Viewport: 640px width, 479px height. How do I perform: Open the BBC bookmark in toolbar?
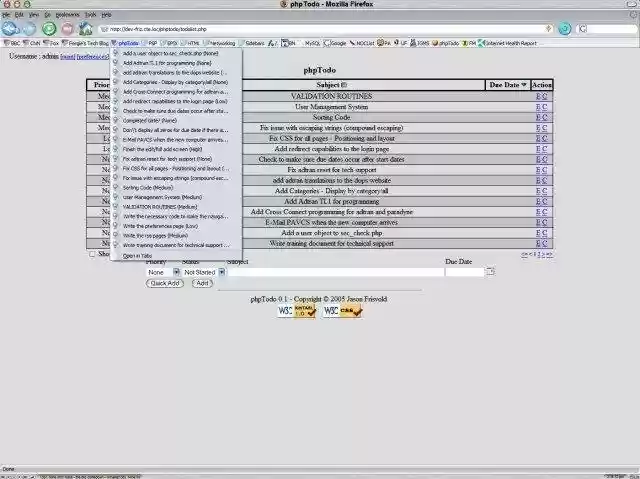tap(12, 43)
